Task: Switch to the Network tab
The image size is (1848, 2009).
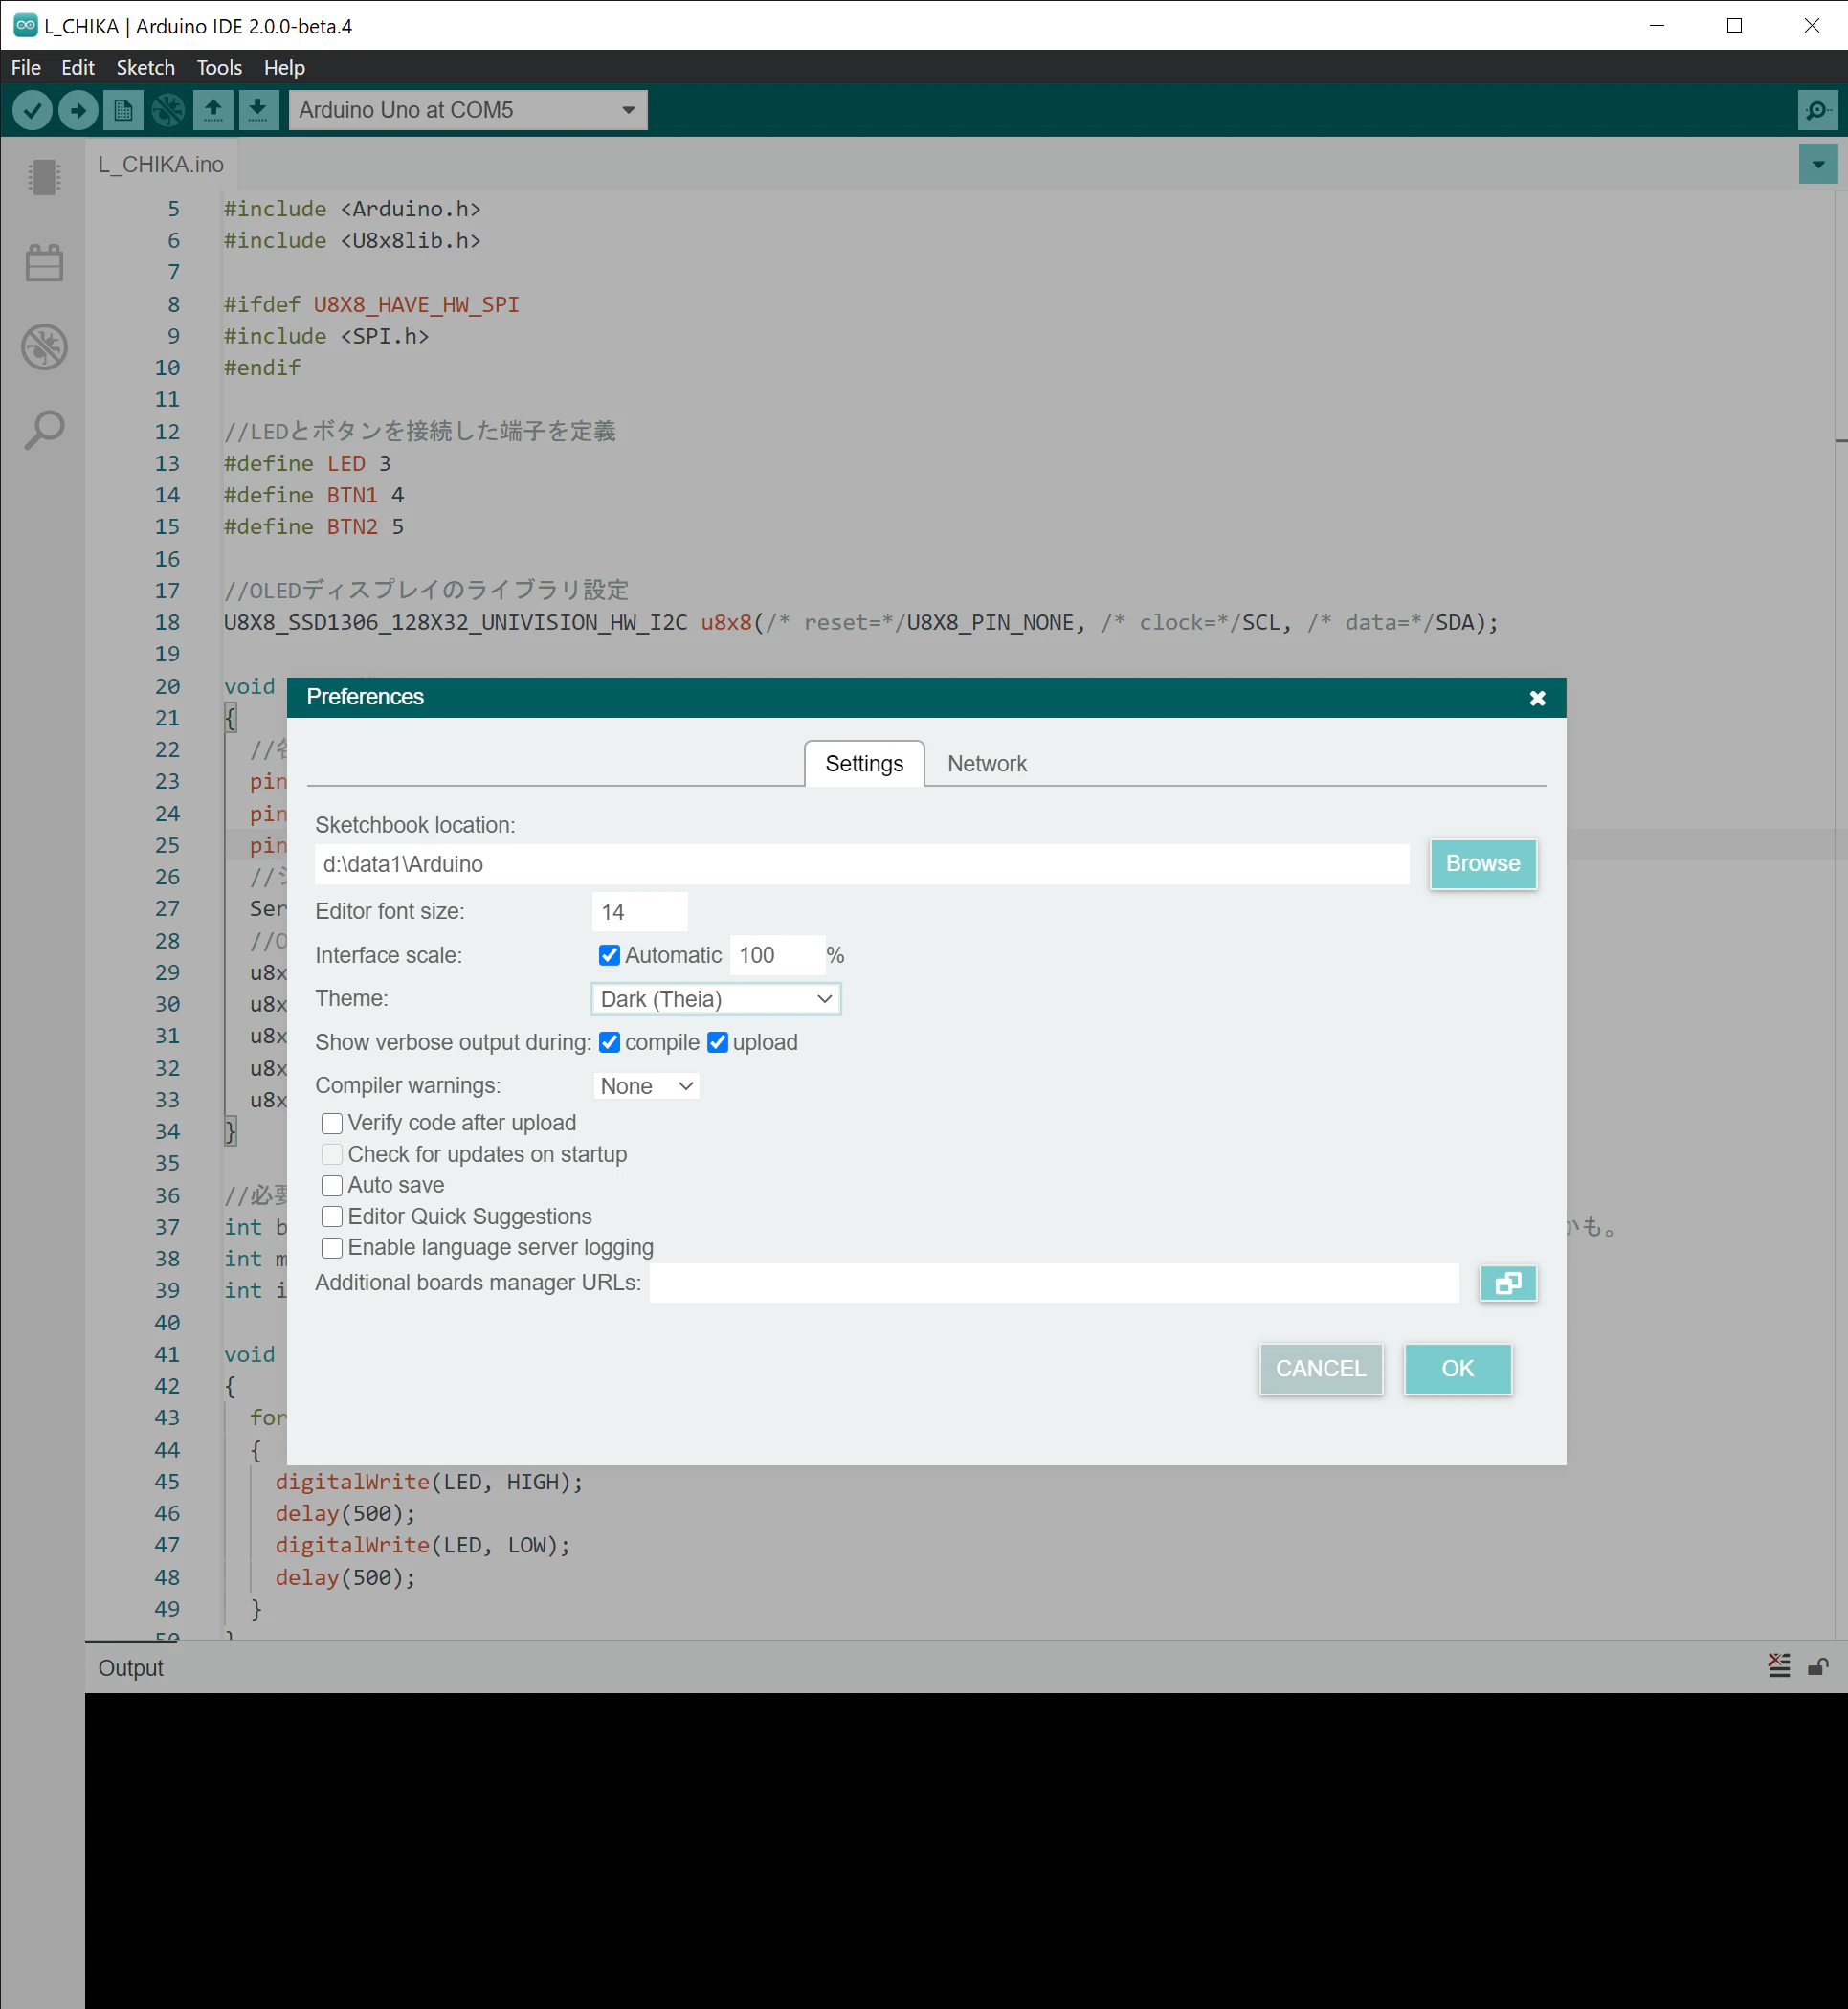Action: coord(987,764)
